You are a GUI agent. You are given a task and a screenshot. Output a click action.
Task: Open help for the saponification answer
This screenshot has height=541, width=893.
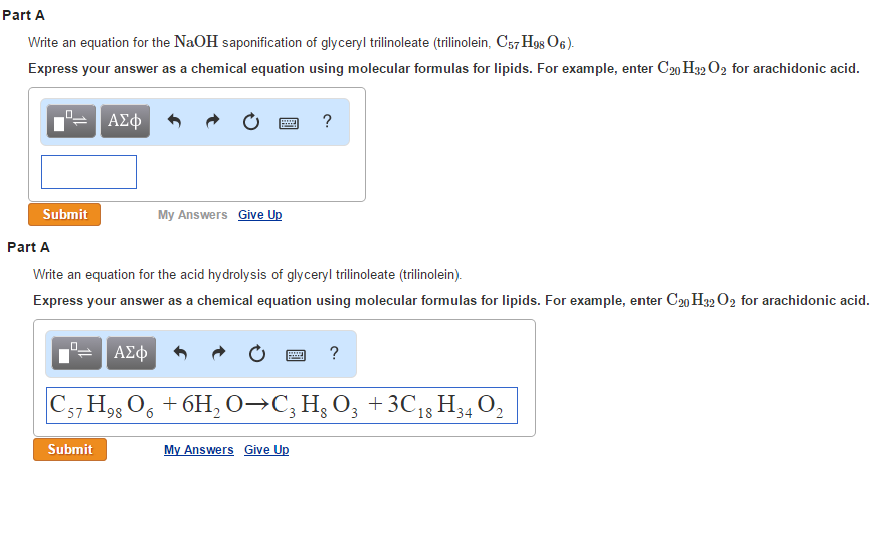point(328,122)
